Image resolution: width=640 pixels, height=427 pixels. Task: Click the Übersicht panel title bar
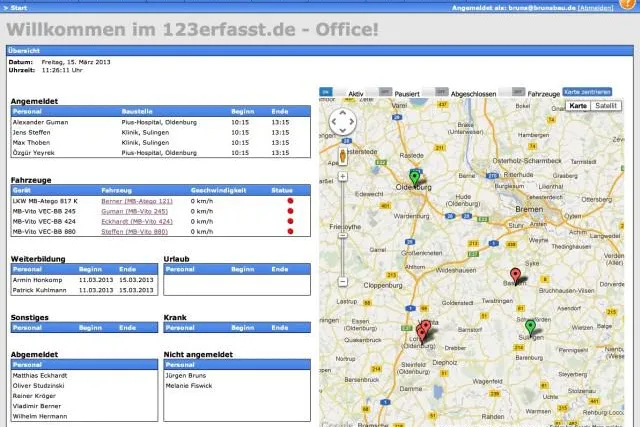click(x=320, y=51)
